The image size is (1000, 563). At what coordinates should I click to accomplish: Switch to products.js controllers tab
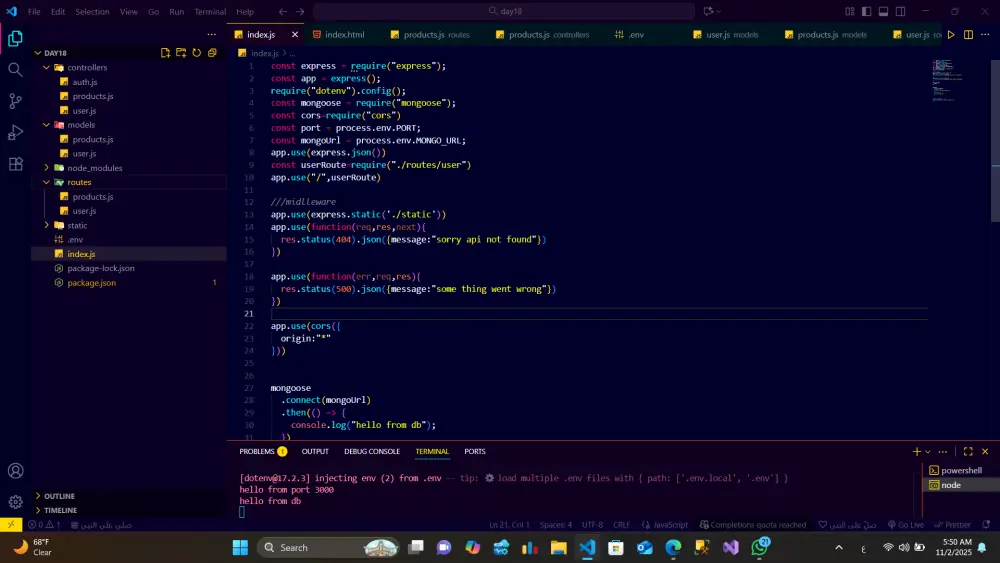[543, 34]
